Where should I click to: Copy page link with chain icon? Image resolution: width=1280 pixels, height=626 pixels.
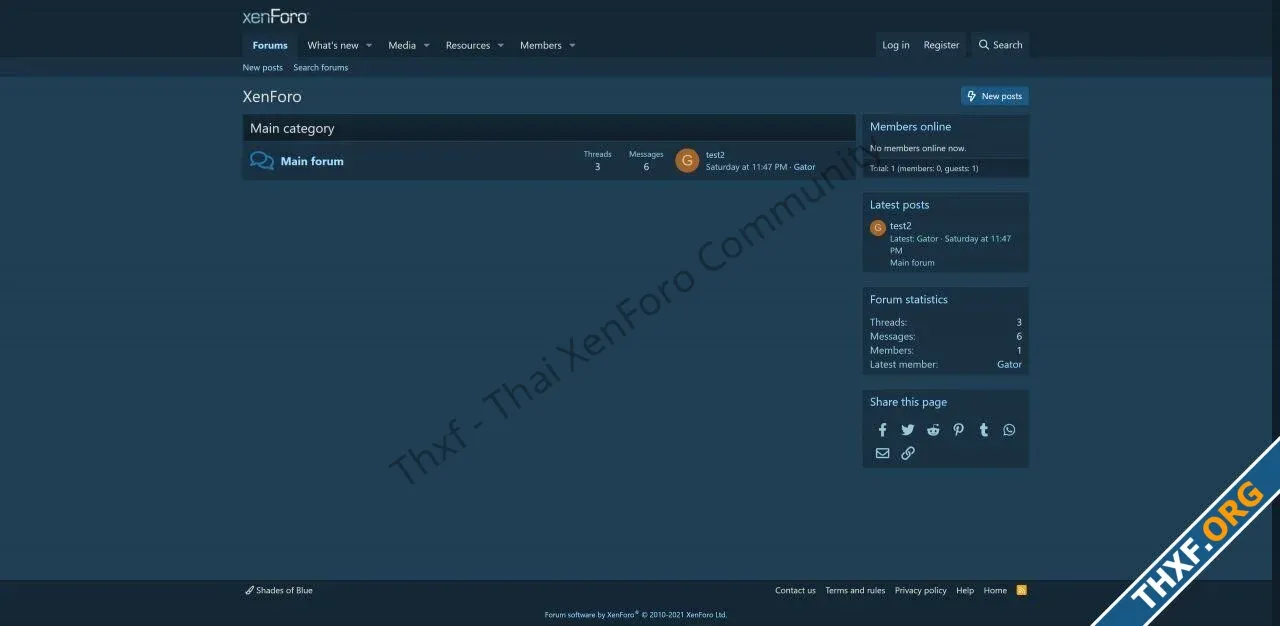click(x=907, y=453)
